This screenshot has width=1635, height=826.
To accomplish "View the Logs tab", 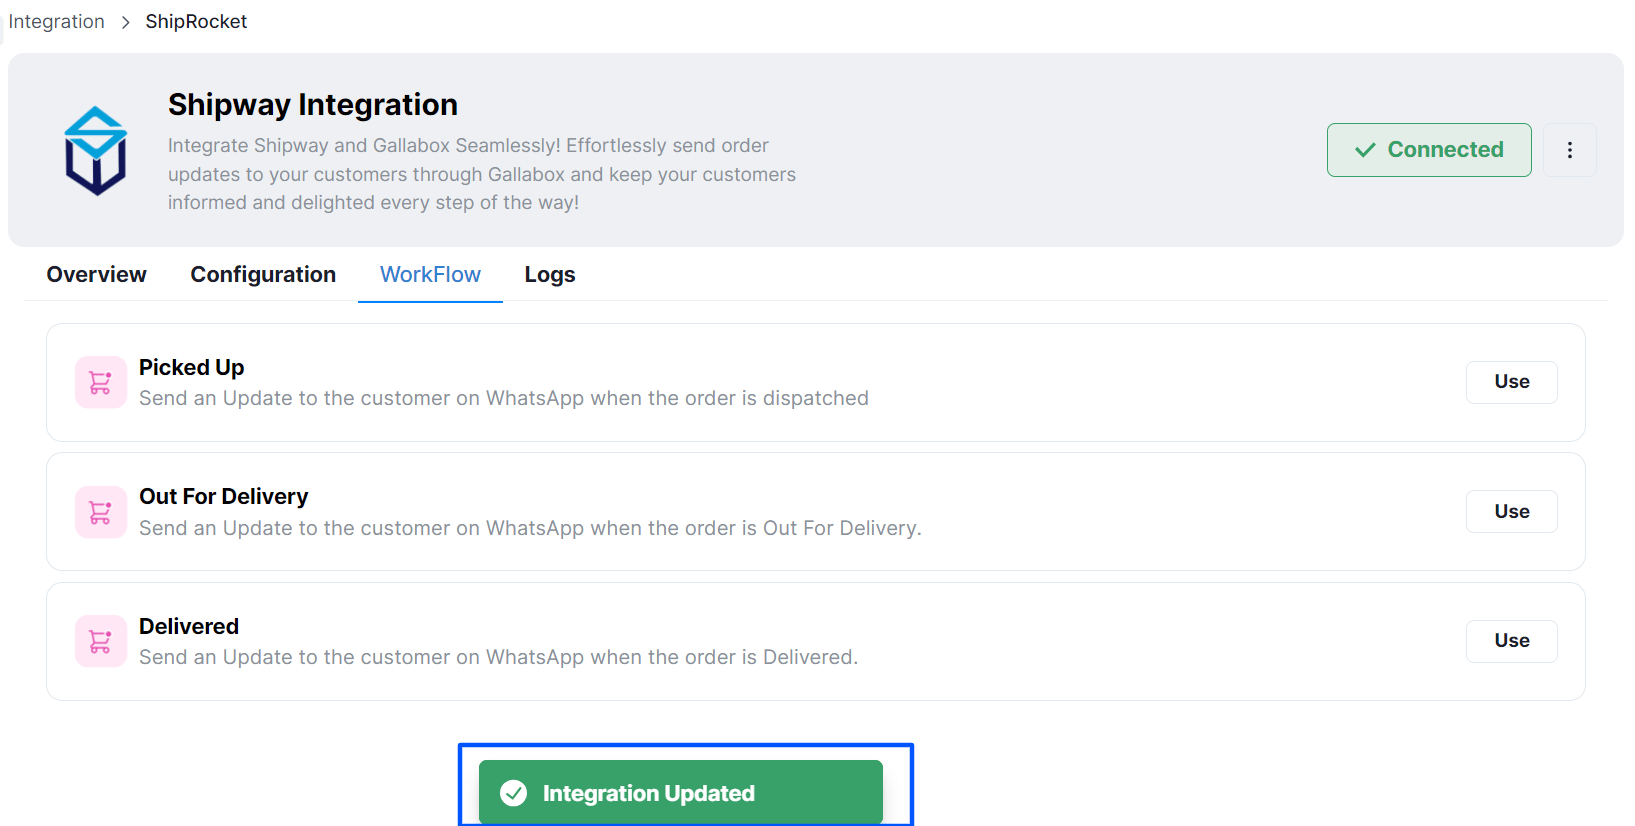I will [x=550, y=274].
